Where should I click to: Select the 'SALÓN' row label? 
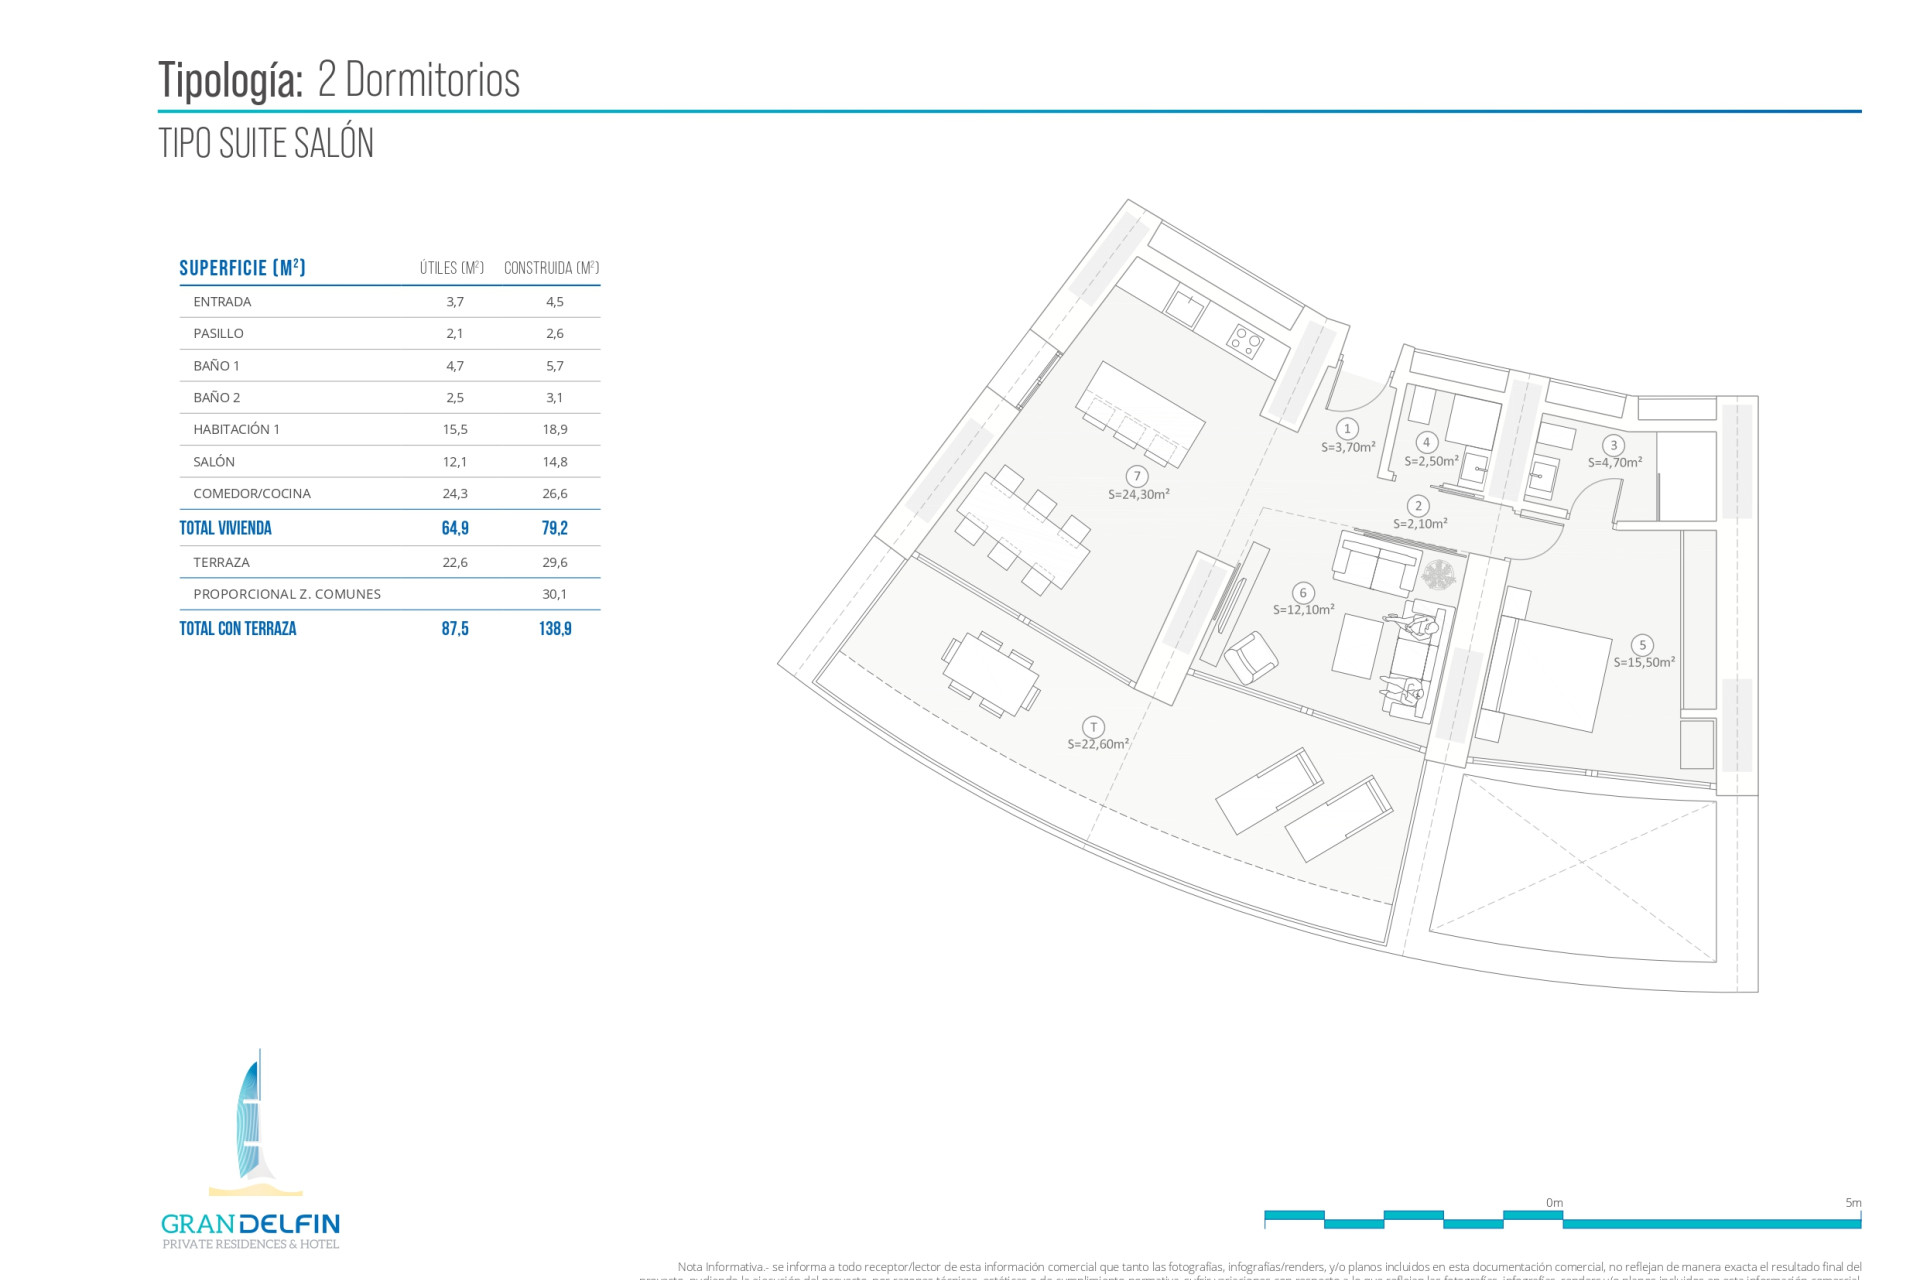tap(214, 462)
